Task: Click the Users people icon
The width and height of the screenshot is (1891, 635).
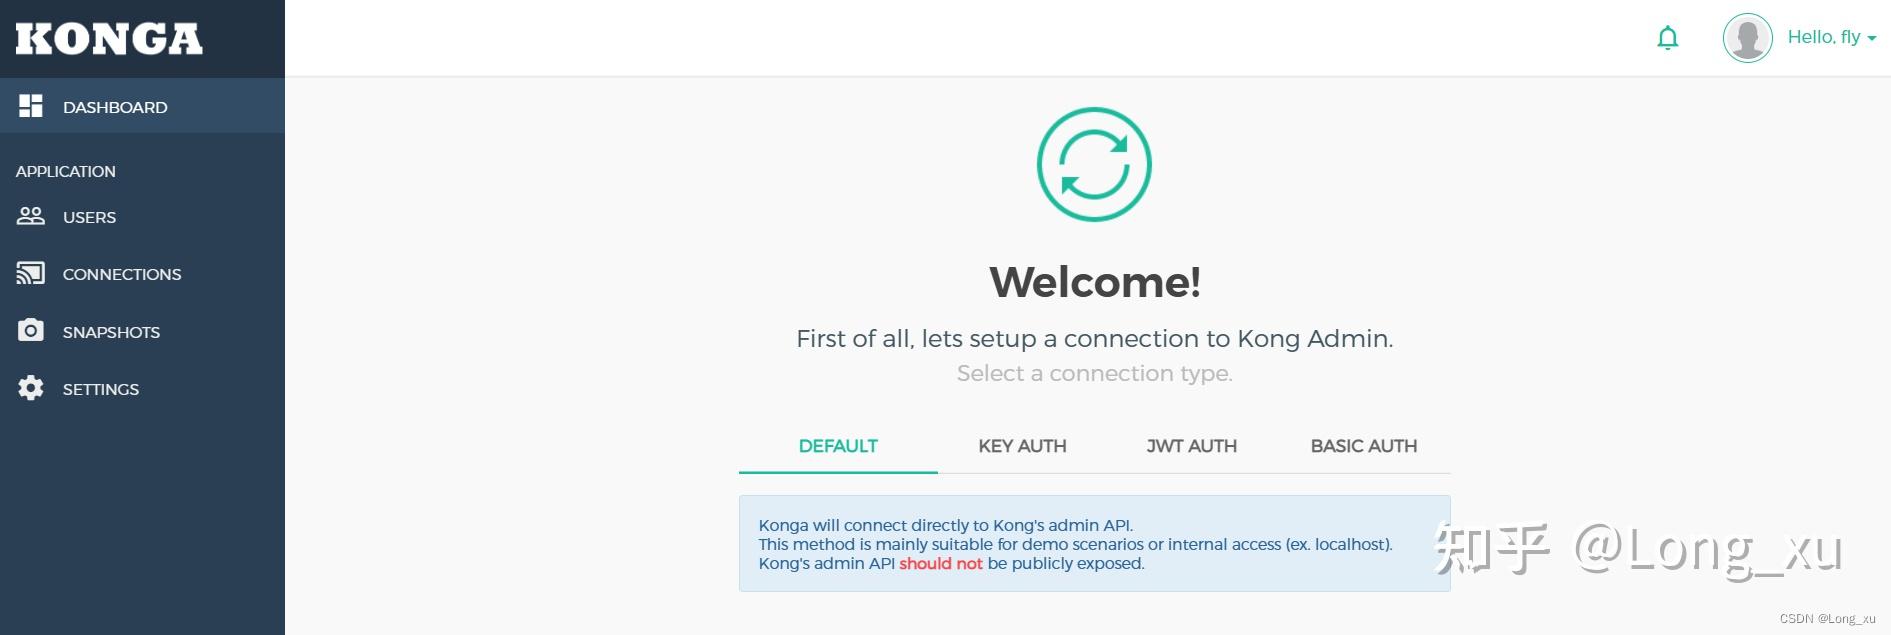Action: click(x=31, y=216)
